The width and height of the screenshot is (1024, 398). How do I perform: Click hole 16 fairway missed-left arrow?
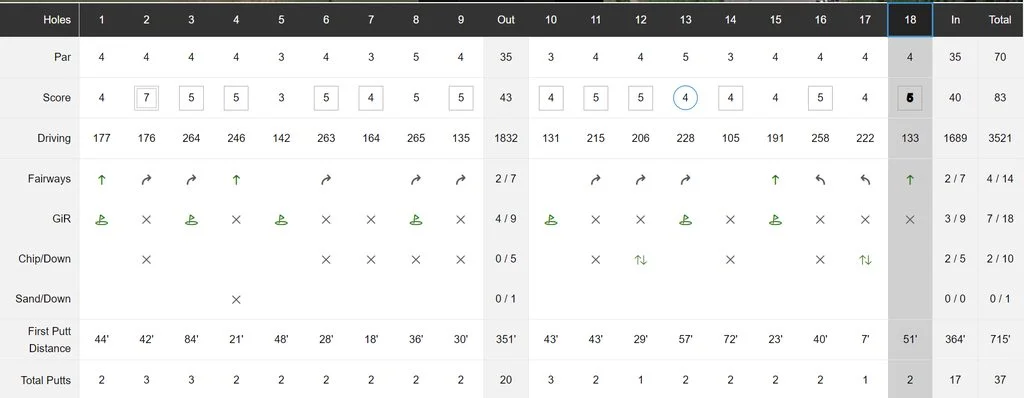pyautogui.click(x=820, y=179)
